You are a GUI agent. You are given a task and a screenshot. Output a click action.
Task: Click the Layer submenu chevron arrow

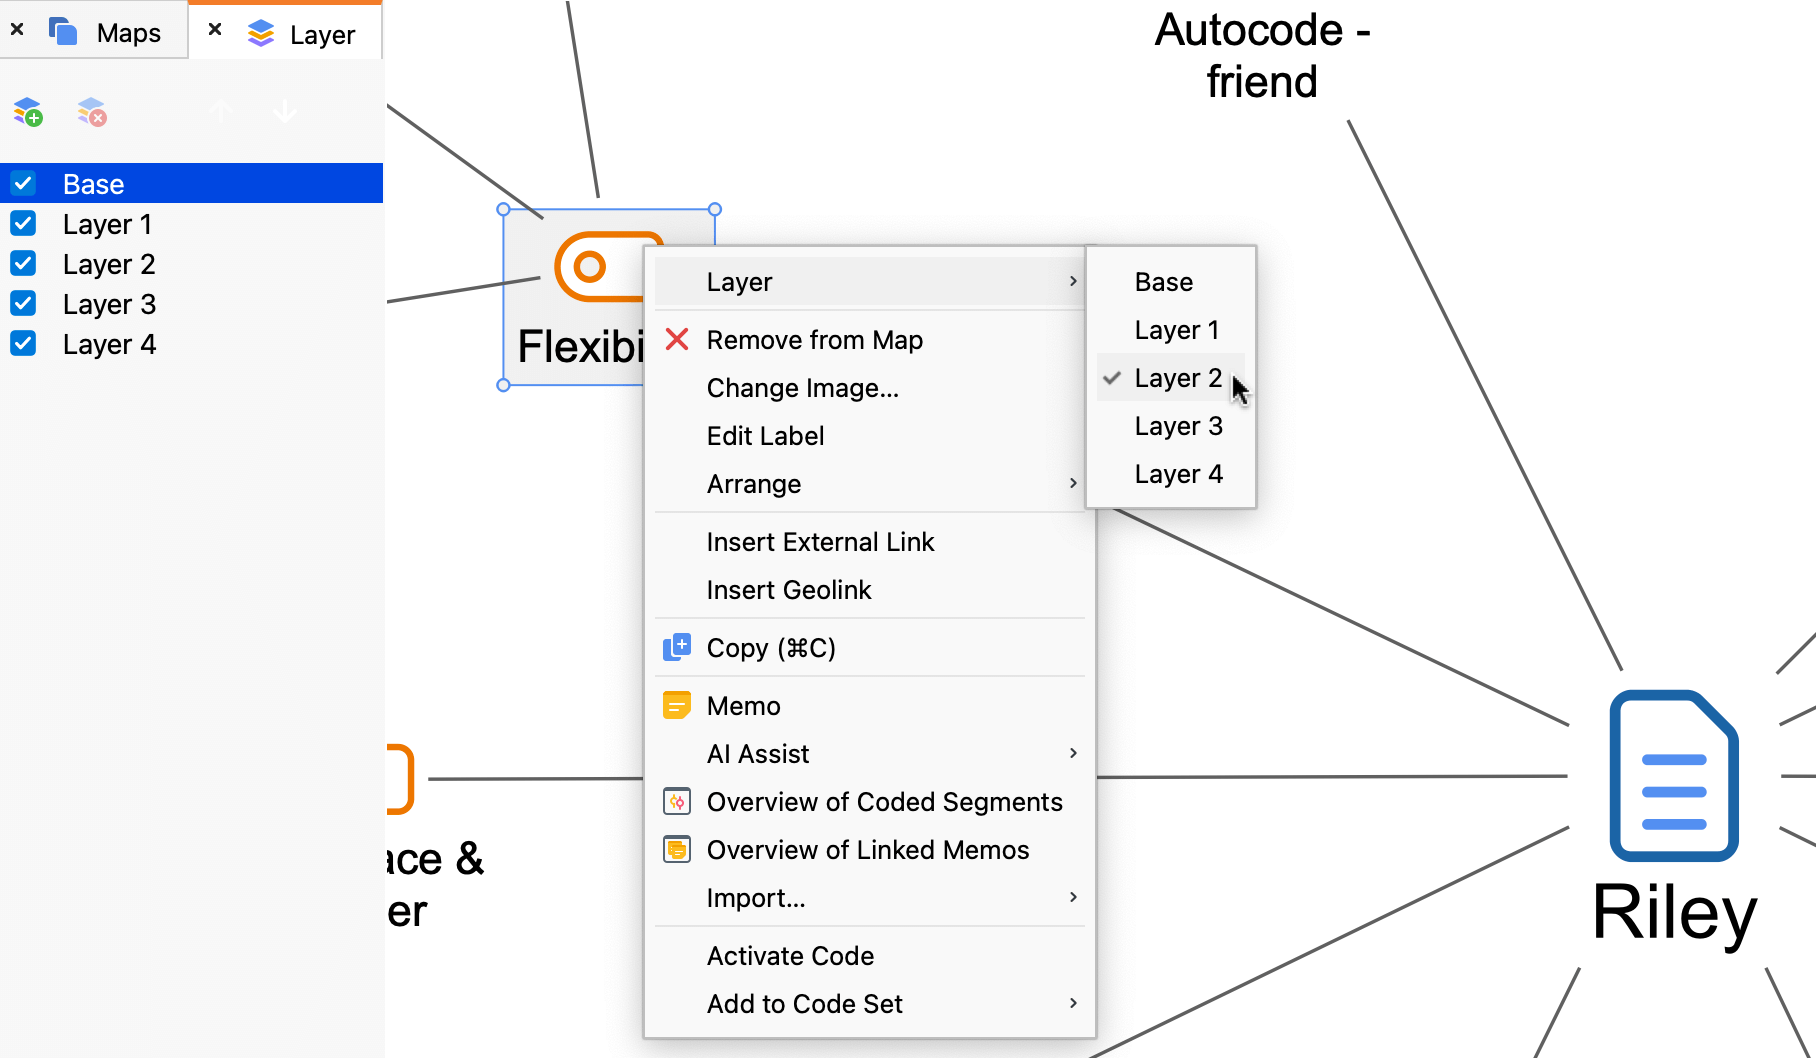click(1073, 281)
